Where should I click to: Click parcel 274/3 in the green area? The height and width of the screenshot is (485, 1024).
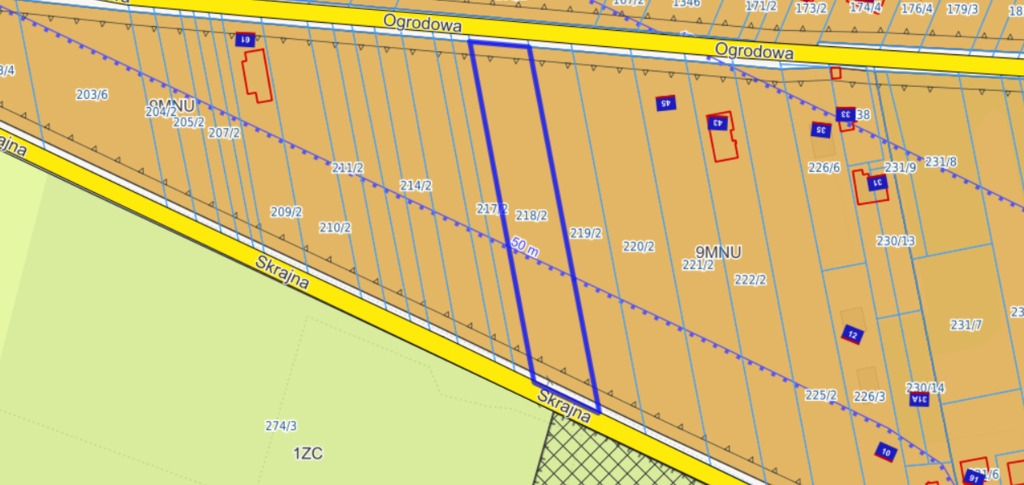point(281,426)
